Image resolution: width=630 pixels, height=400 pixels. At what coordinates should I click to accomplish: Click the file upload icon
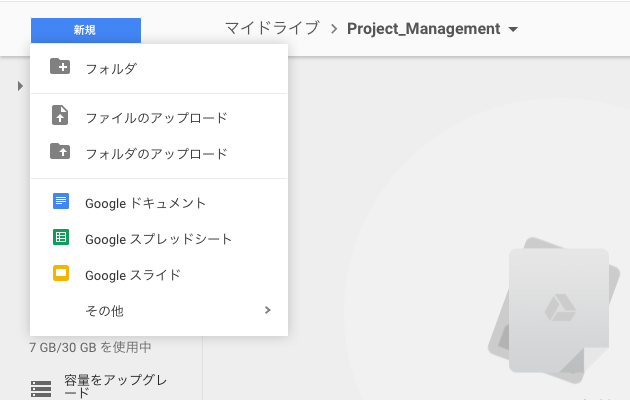tap(60, 115)
